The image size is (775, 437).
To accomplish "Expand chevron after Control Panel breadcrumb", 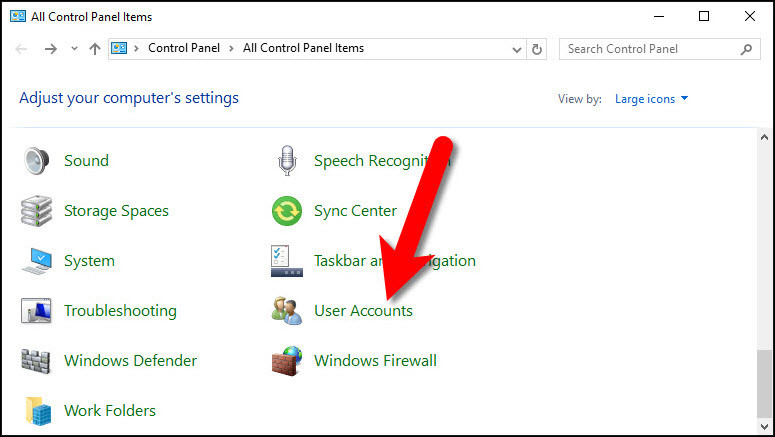I will point(231,48).
